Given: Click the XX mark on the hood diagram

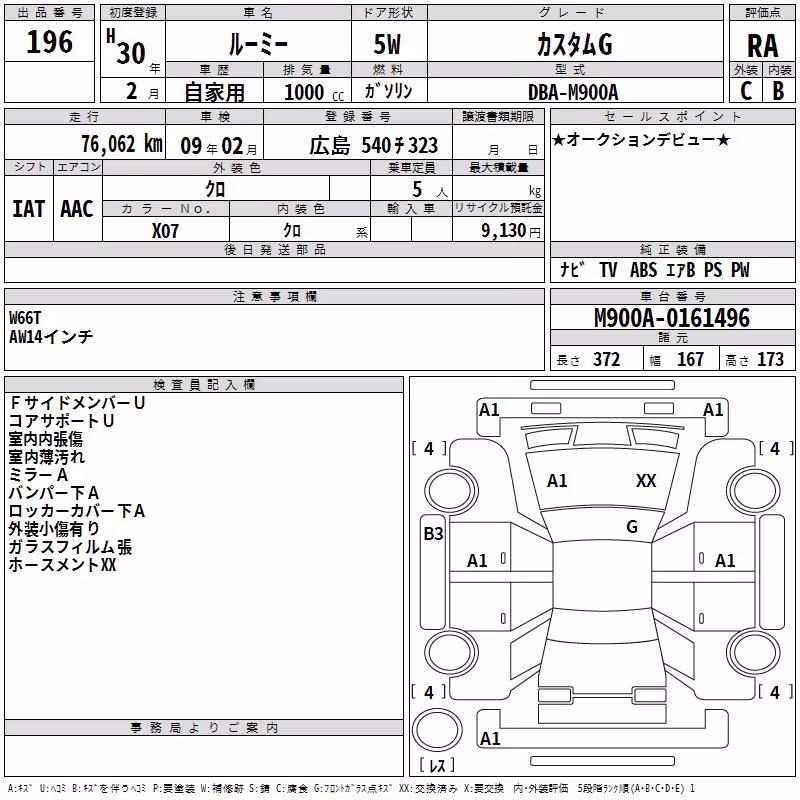Looking at the screenshot, I should [646, 481].
